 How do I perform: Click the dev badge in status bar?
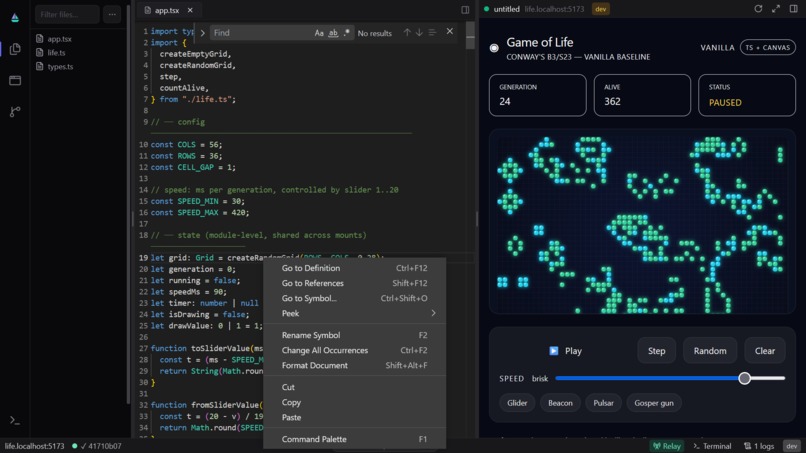tap(792, 446)
